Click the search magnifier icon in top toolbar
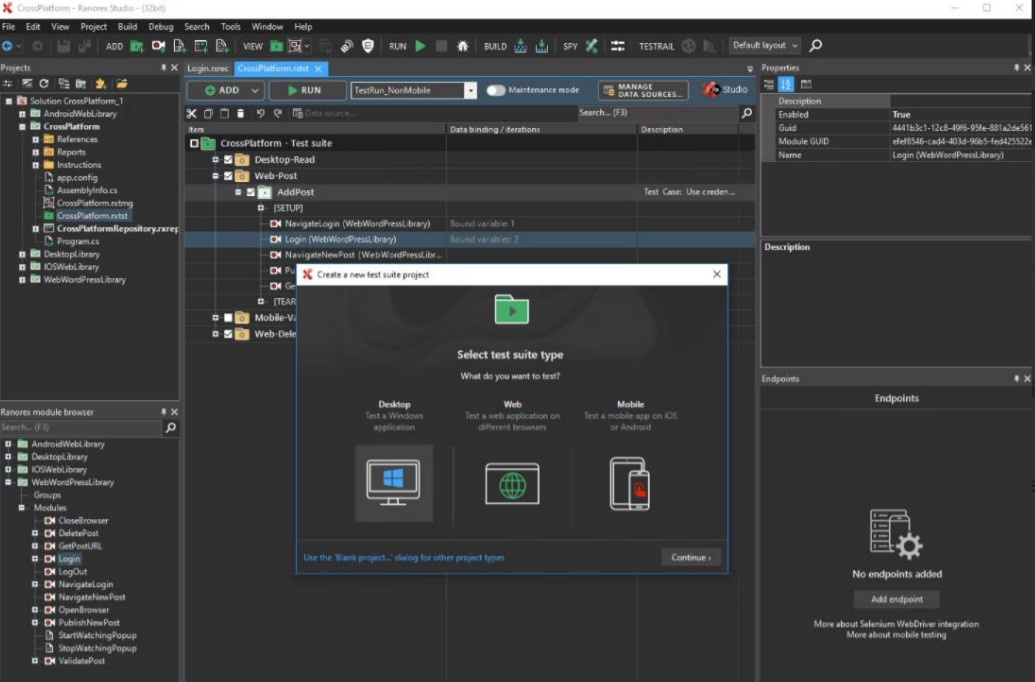 pos(816,46)
